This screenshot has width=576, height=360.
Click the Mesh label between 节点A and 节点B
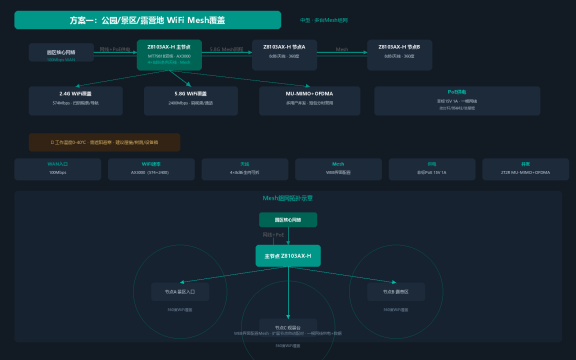coord(342,49)
